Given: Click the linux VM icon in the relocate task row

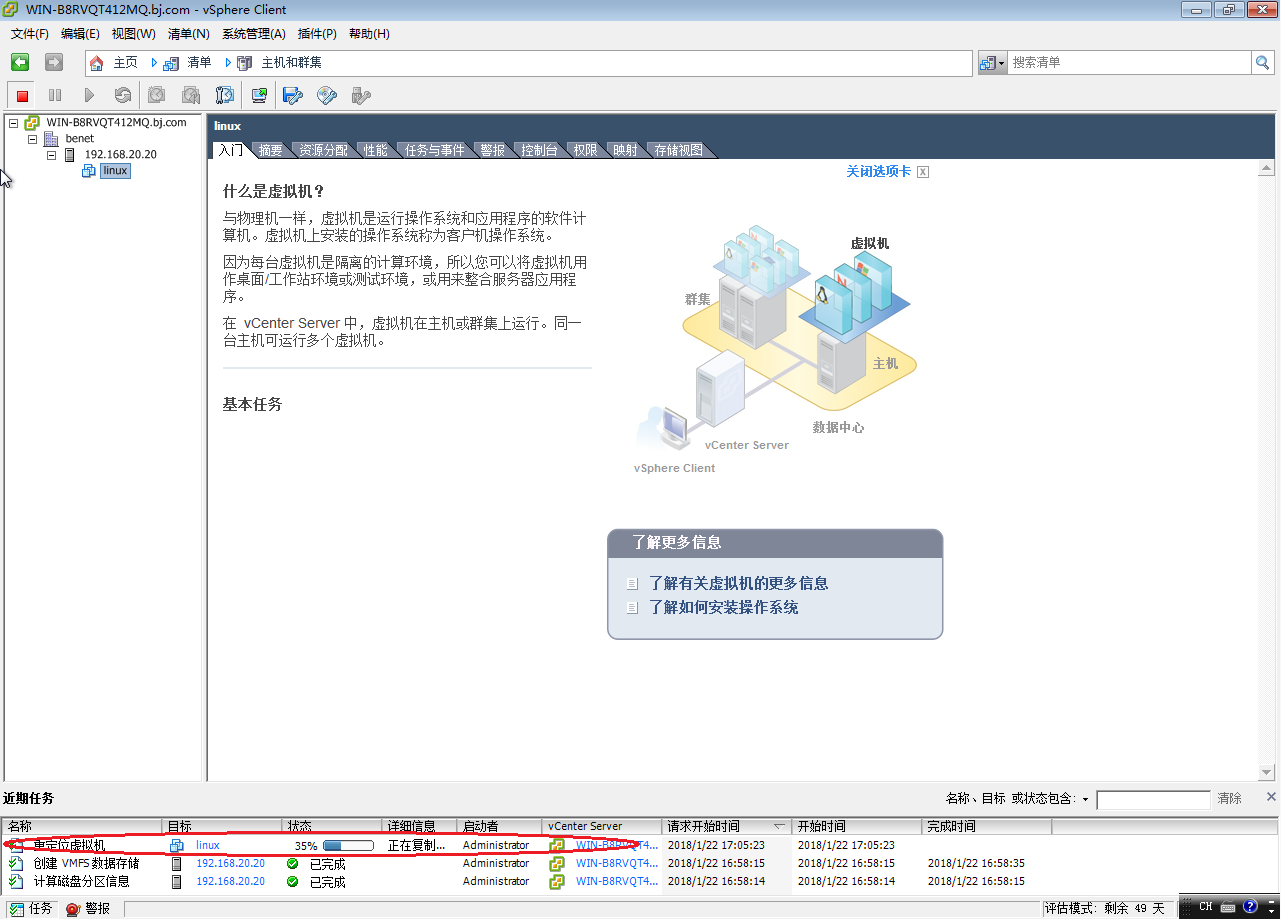Looking at the screenshot, I should click(177, 846).
